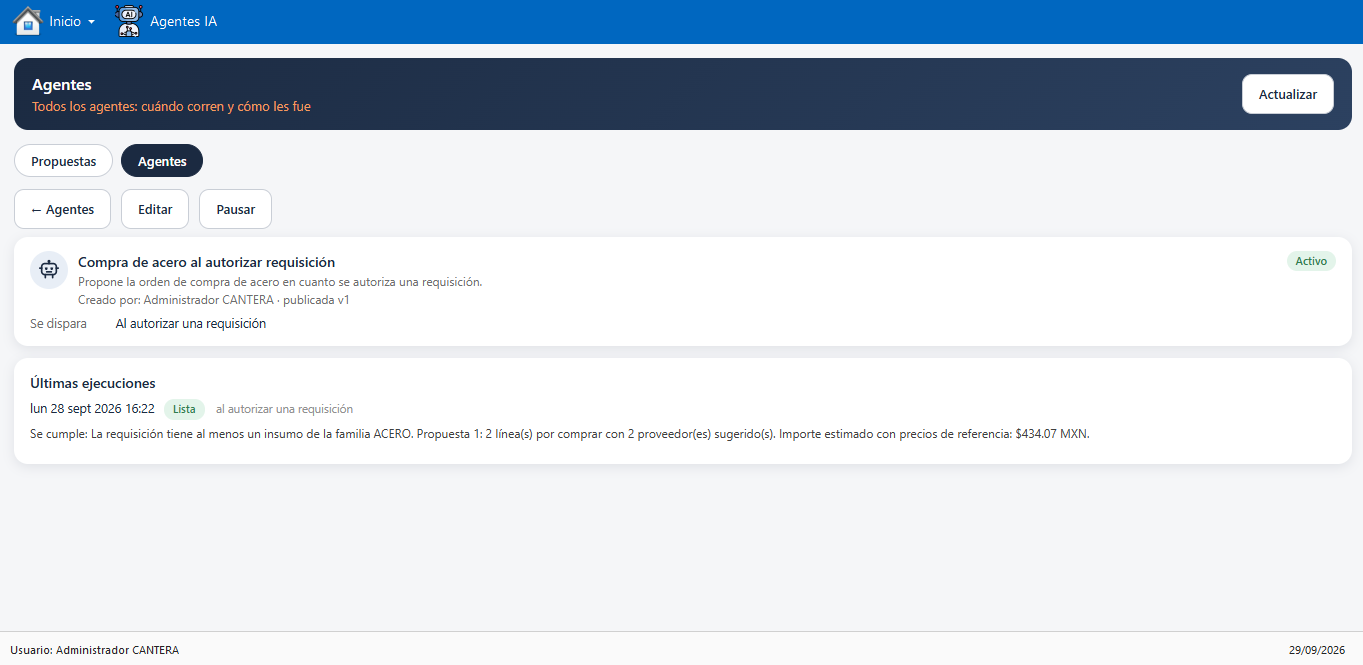The width and height of the screenshot is (1363, 665).
Task: Click the 'Propone la orden de compra' description
Action: tap(280, 282)
